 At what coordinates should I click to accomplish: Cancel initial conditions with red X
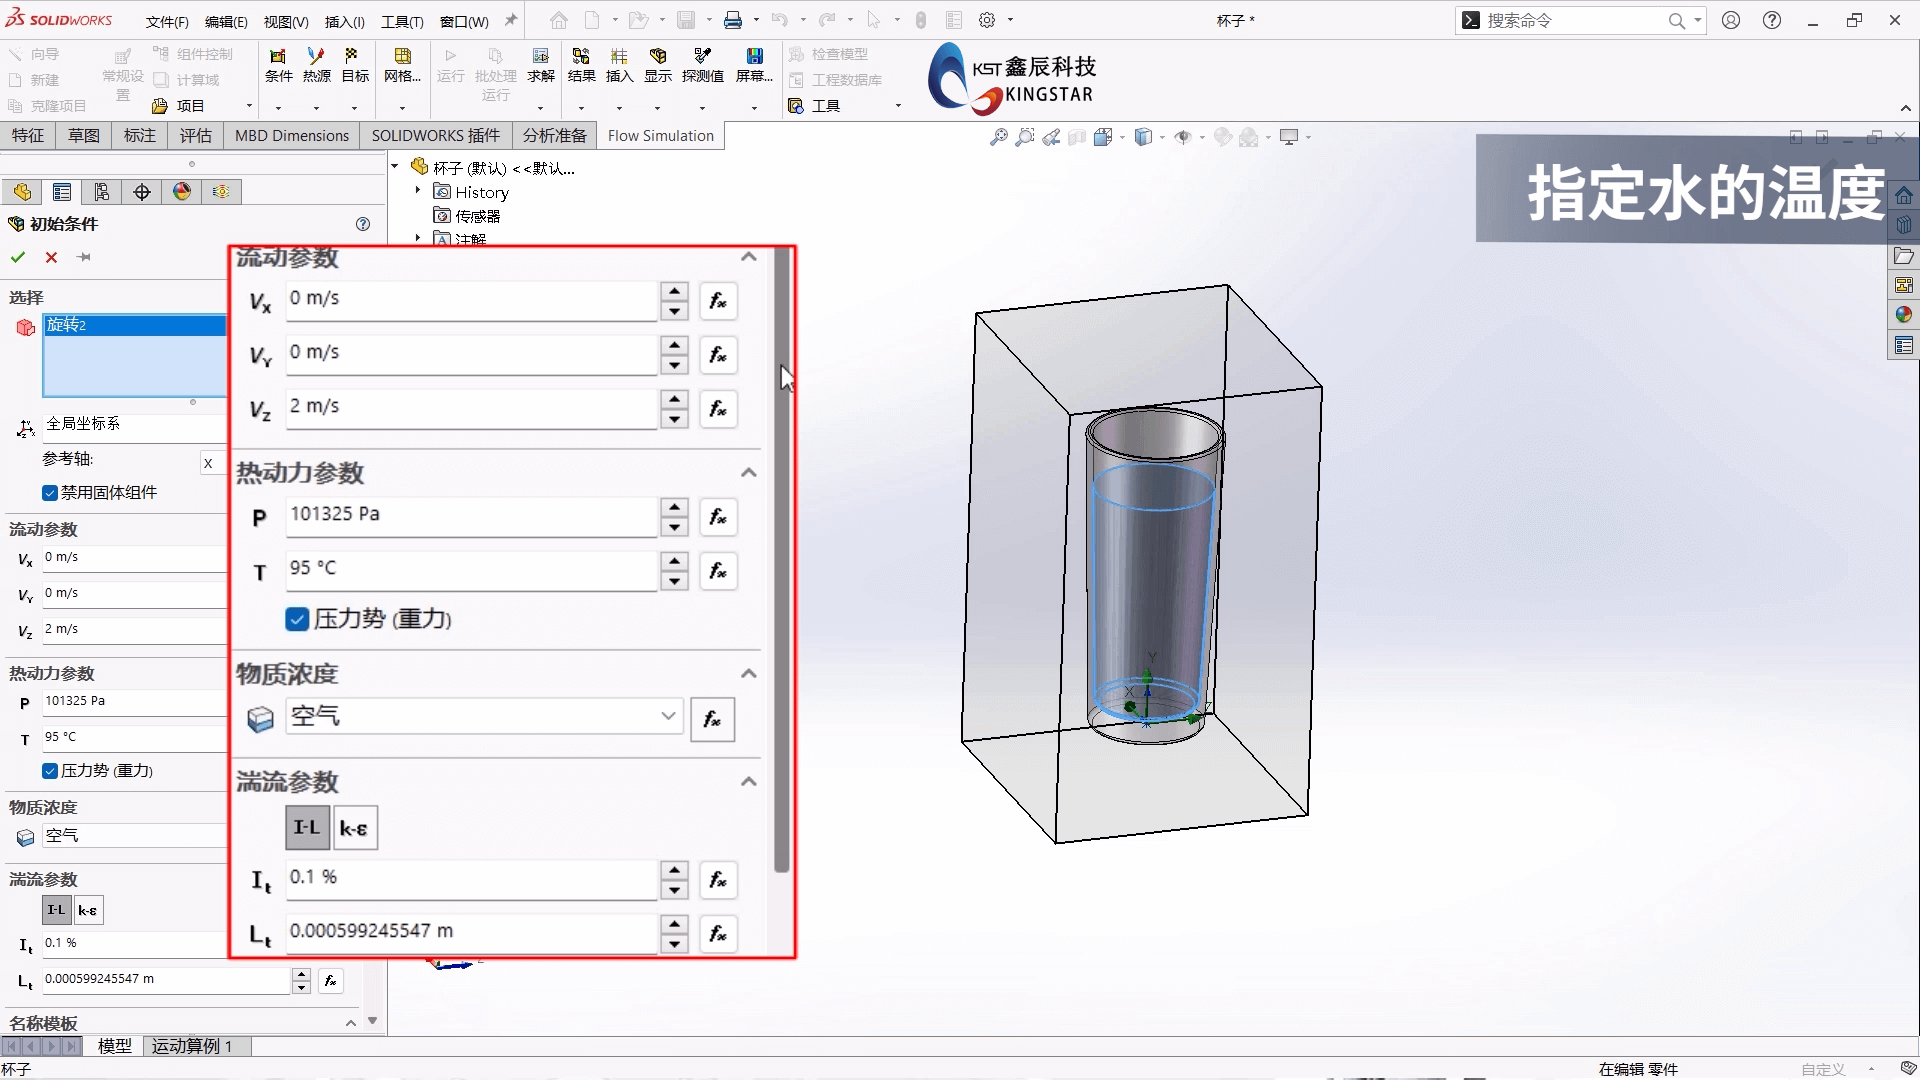(x=51, y=257)
